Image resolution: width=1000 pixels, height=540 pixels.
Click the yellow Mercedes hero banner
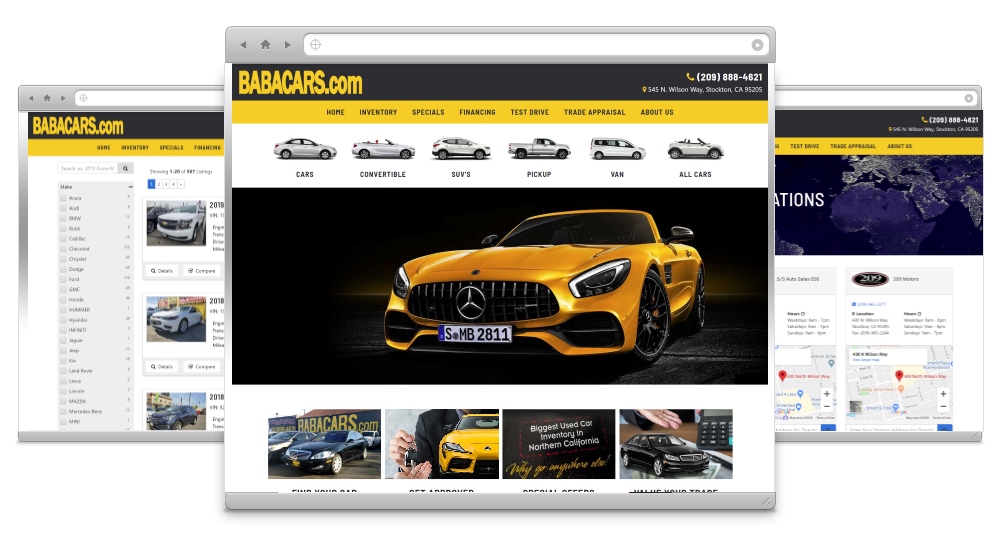(x=499, y=286)
